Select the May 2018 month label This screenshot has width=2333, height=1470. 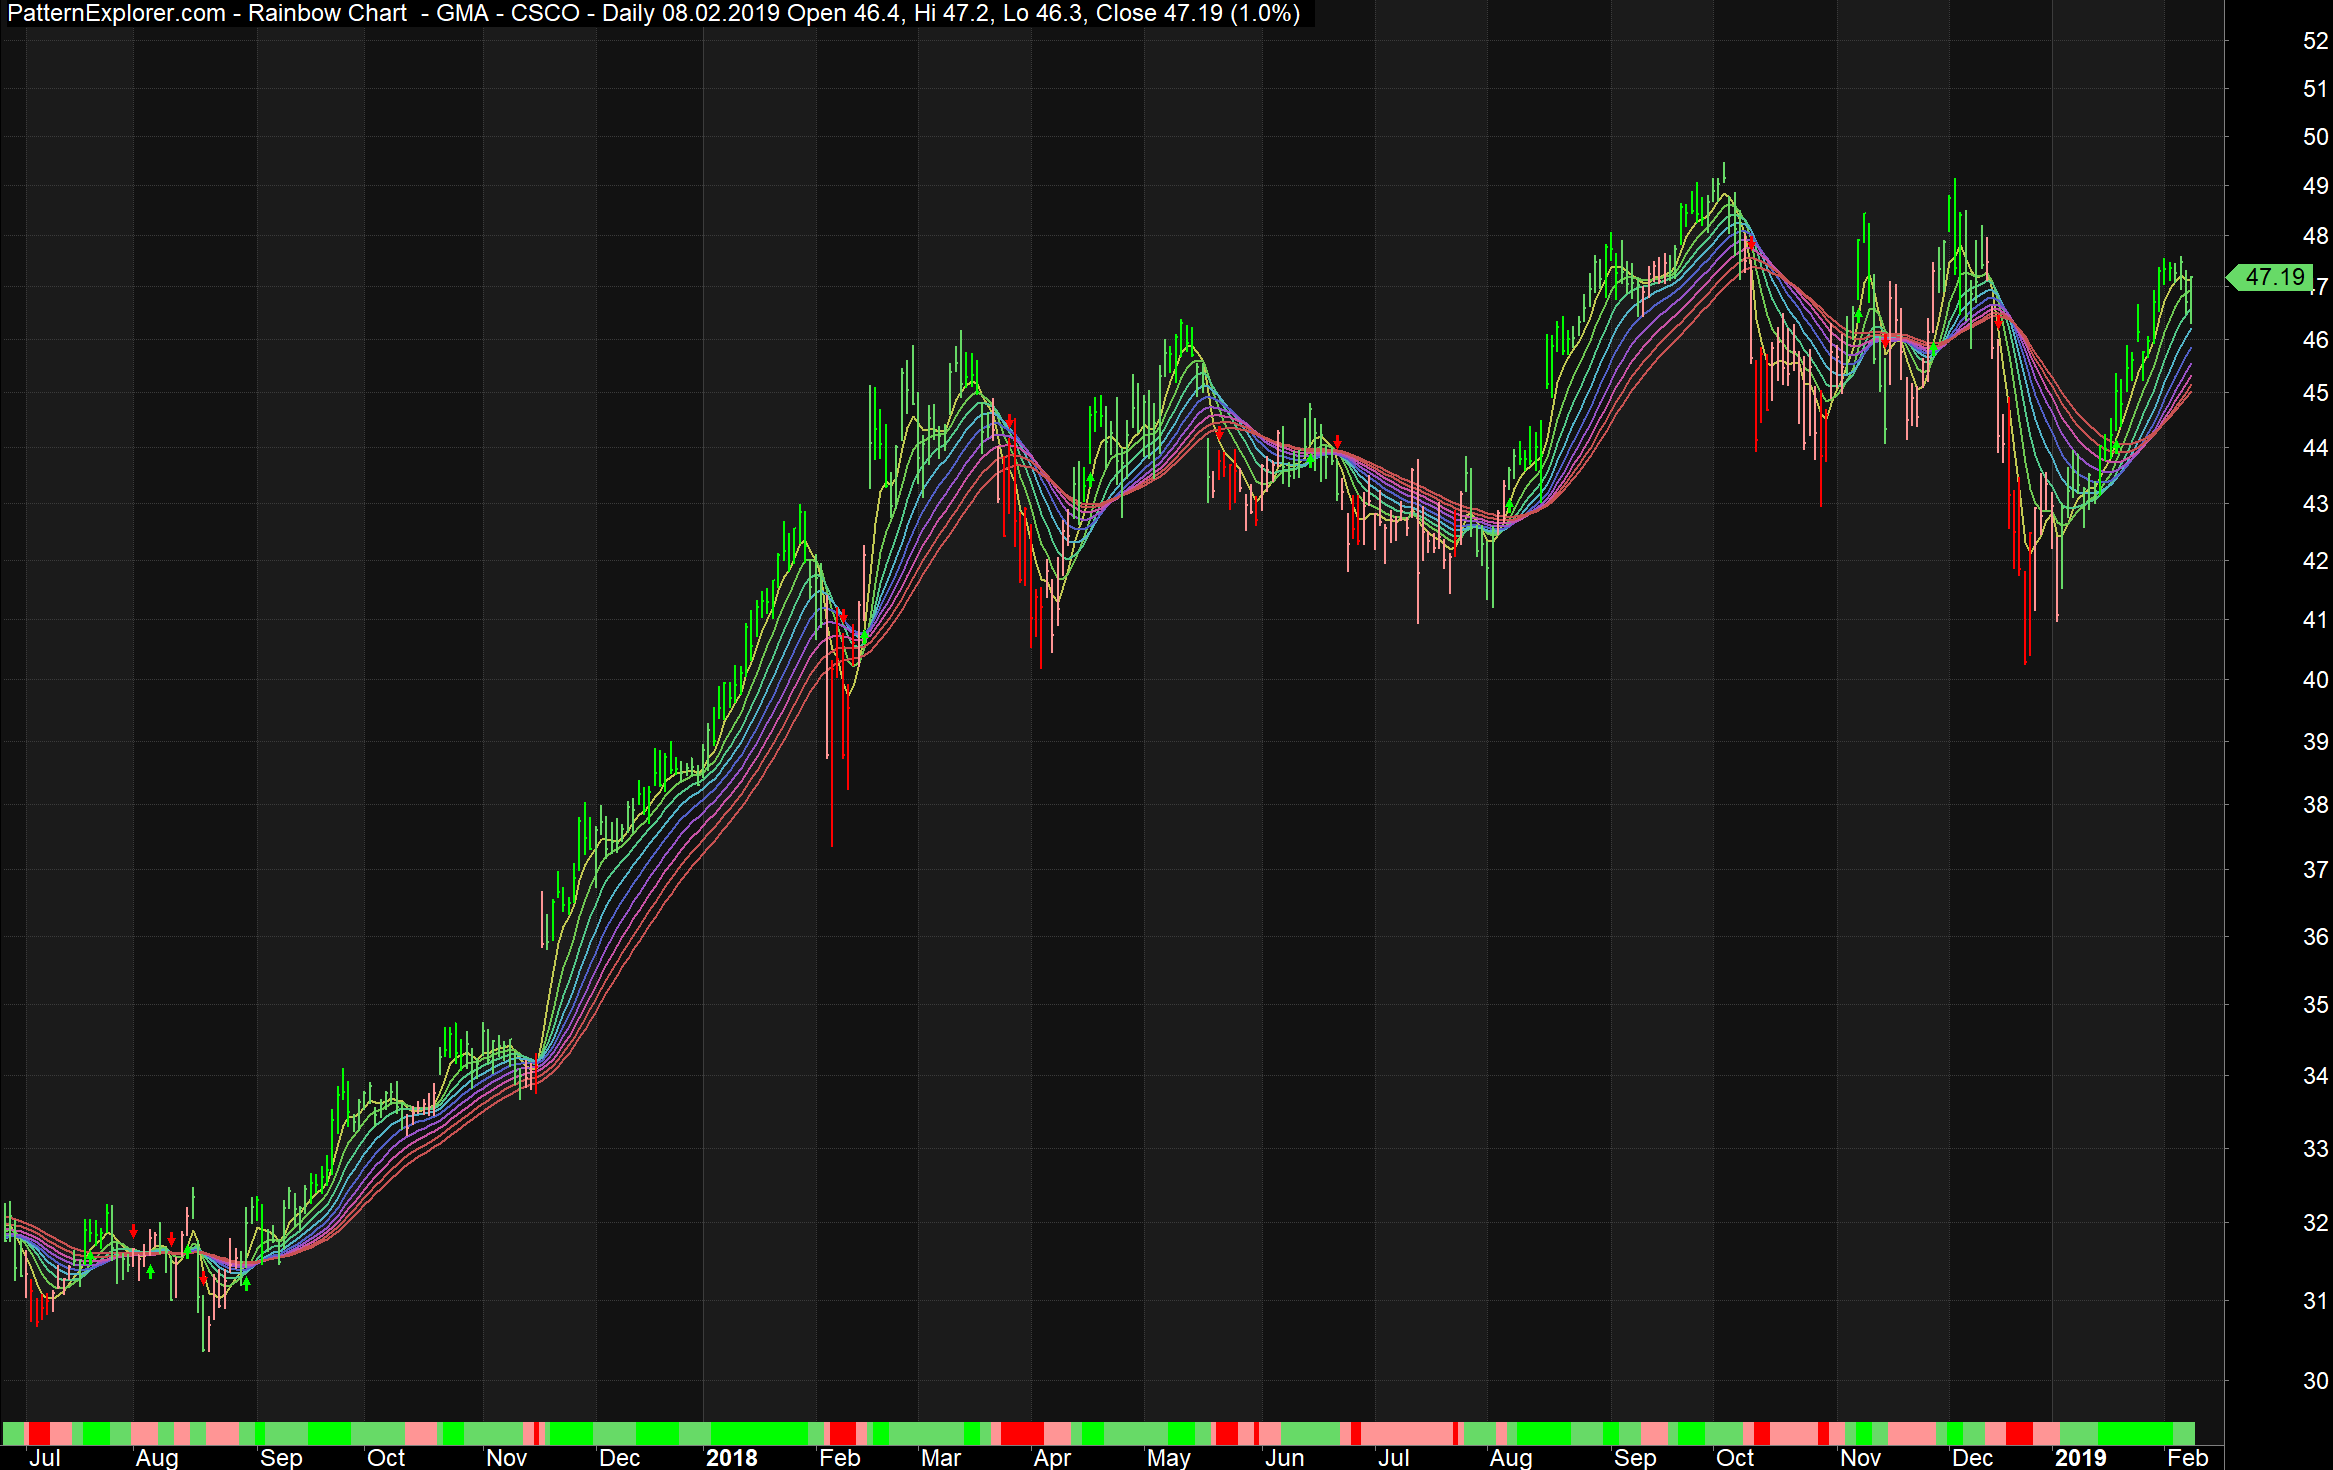[1168, 1457]
